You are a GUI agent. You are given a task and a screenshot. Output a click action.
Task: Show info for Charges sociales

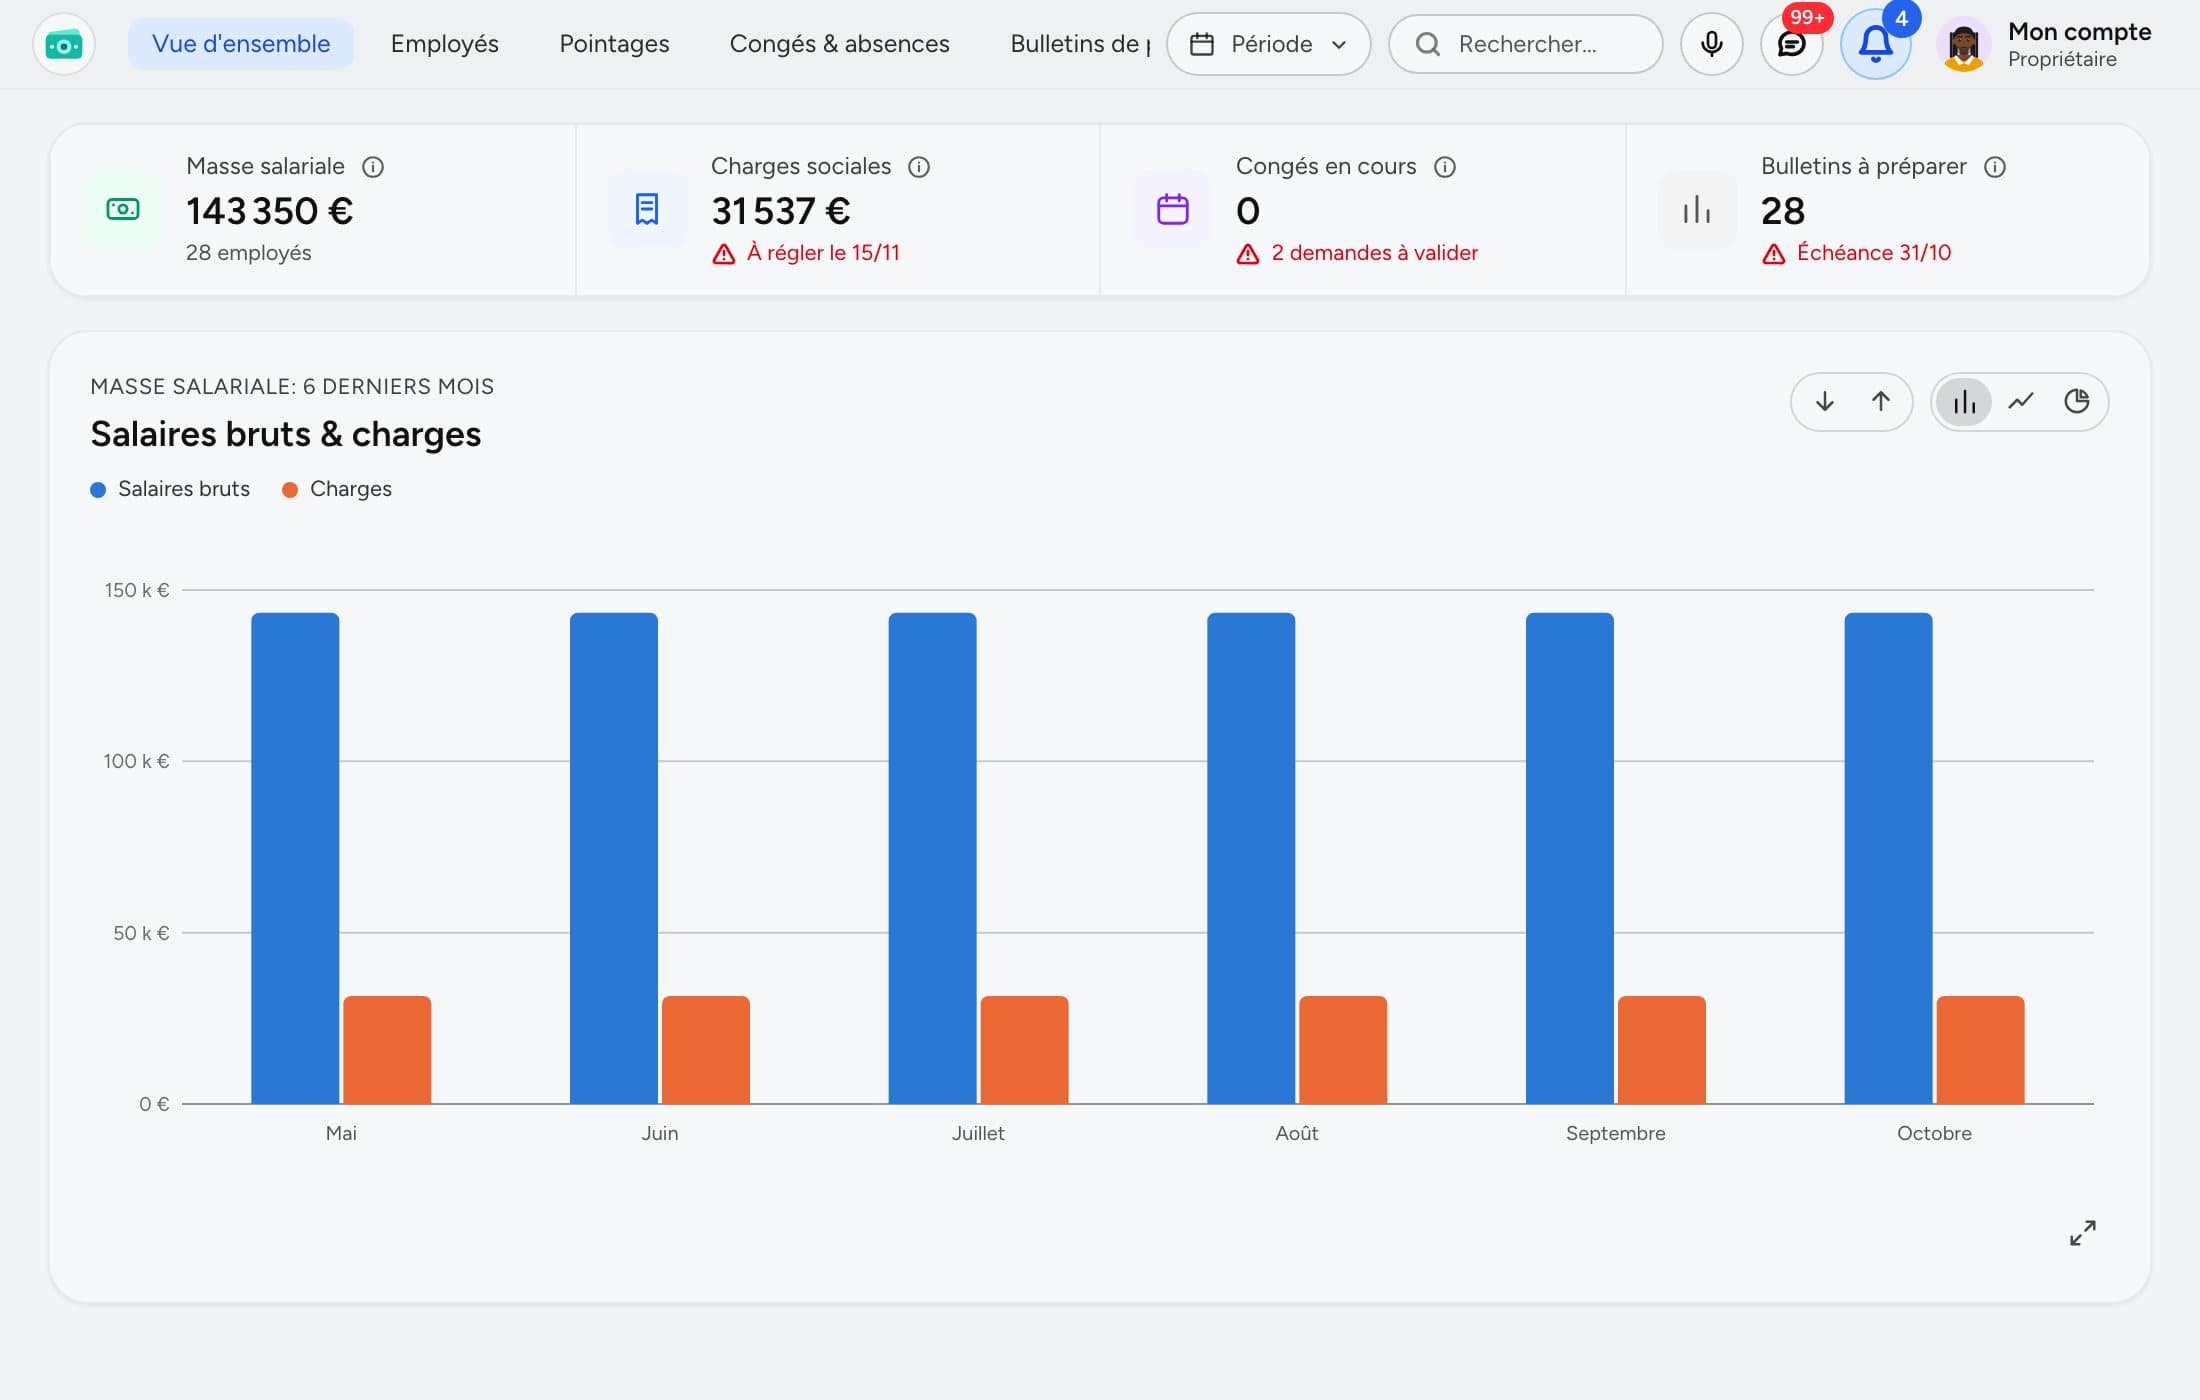tap(919, 167)
